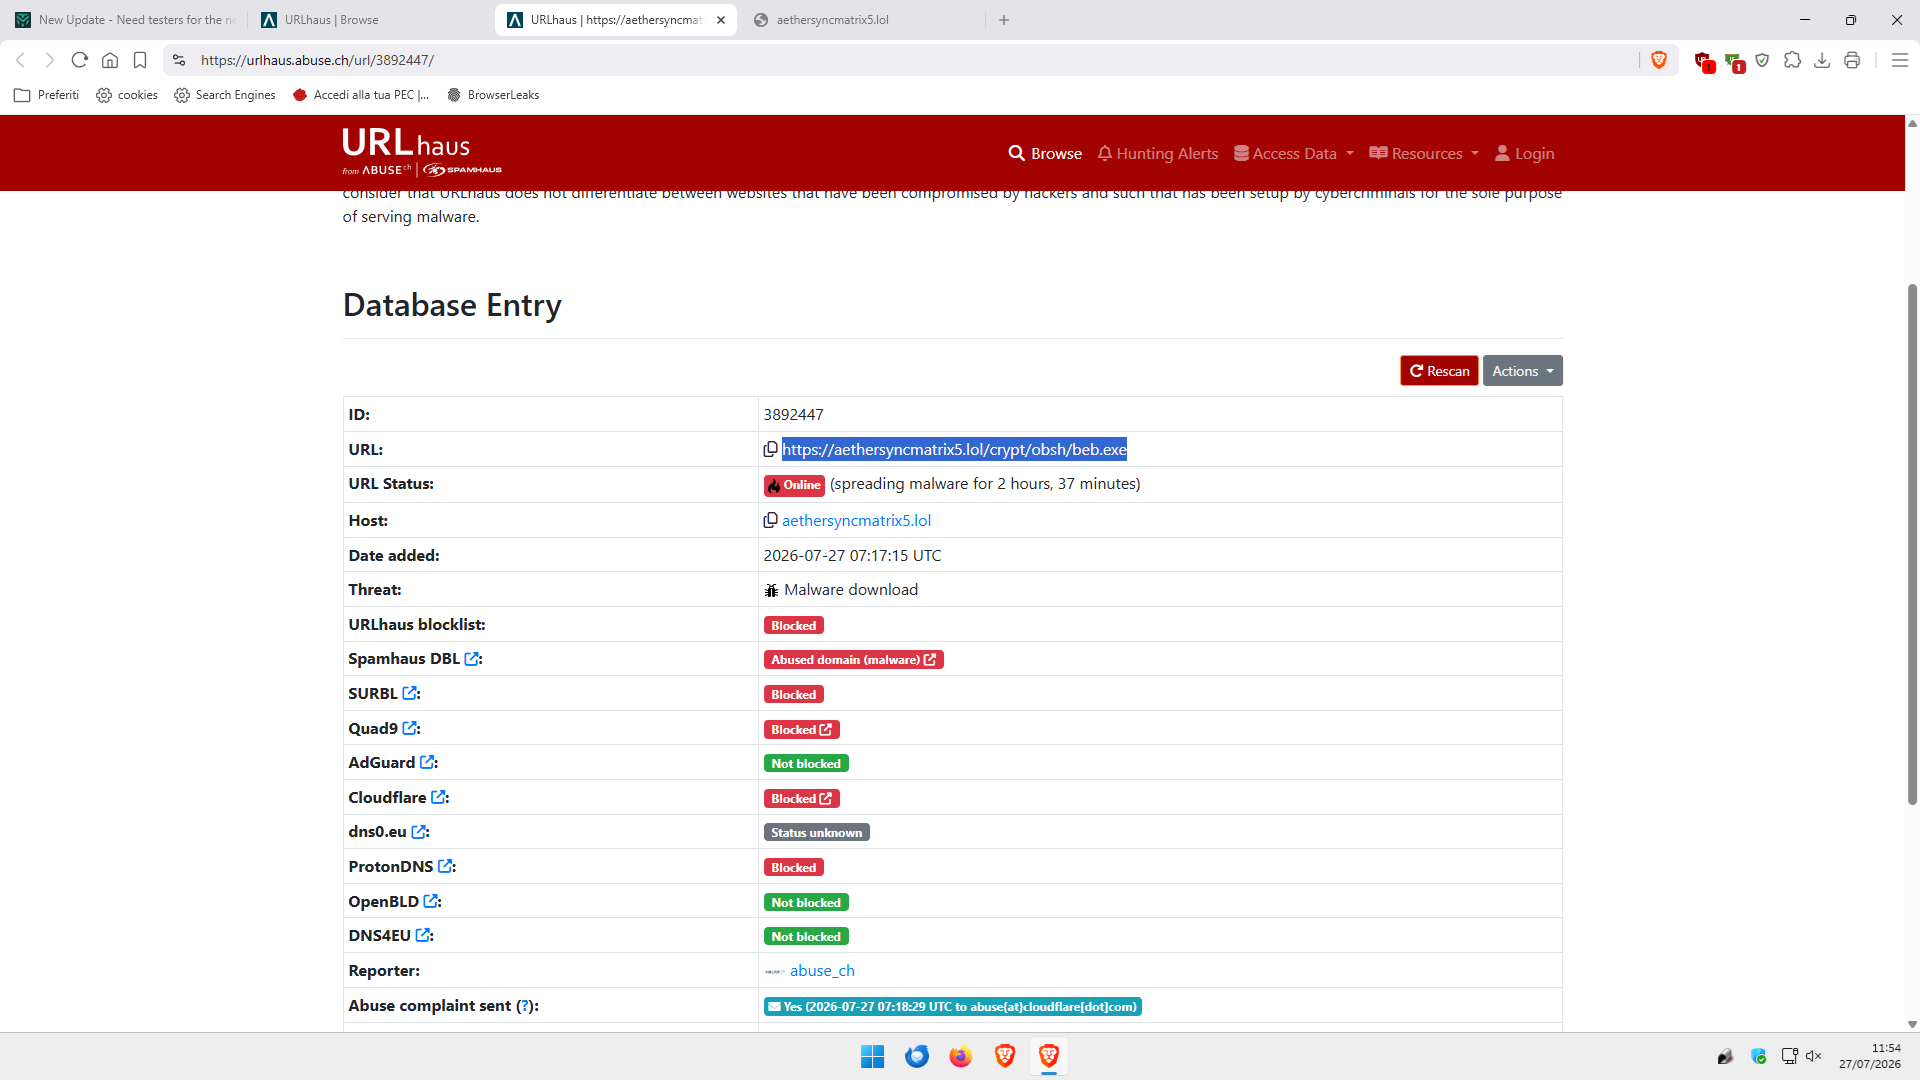Open ProtonDNS external link icon

click(x=445, y=866)
